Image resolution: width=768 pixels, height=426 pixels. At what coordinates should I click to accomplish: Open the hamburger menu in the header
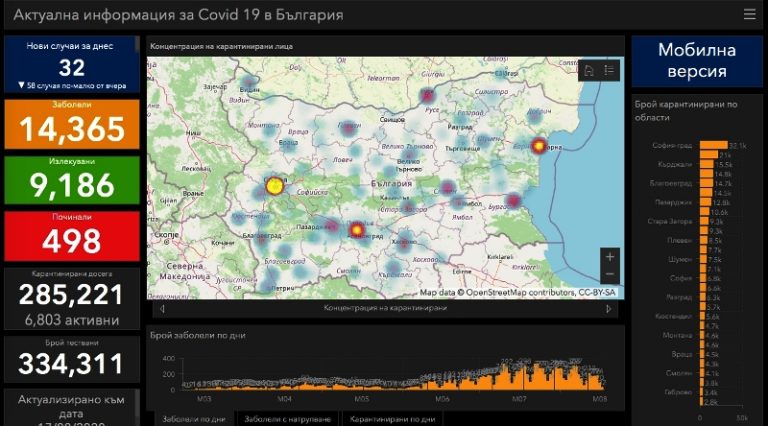[x=749, y=15]
